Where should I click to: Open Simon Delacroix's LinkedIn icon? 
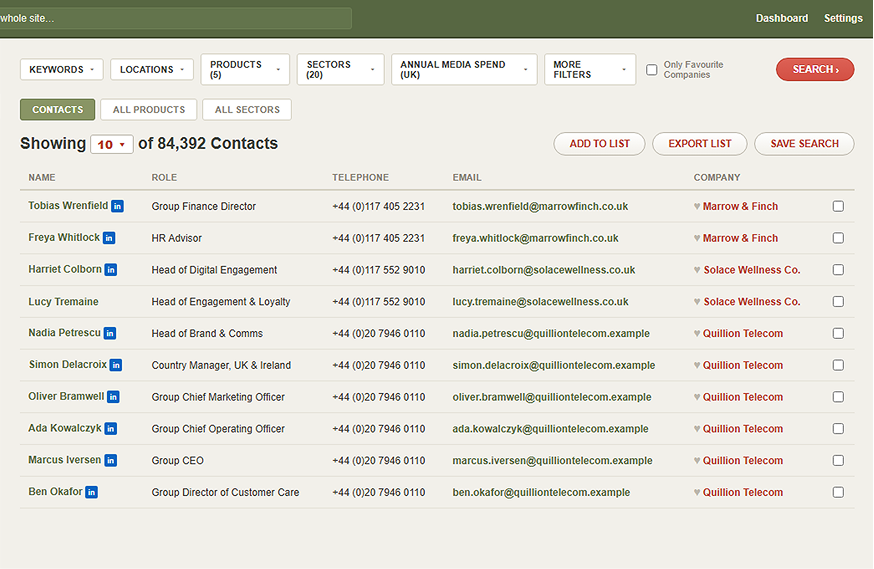point(115,365)
